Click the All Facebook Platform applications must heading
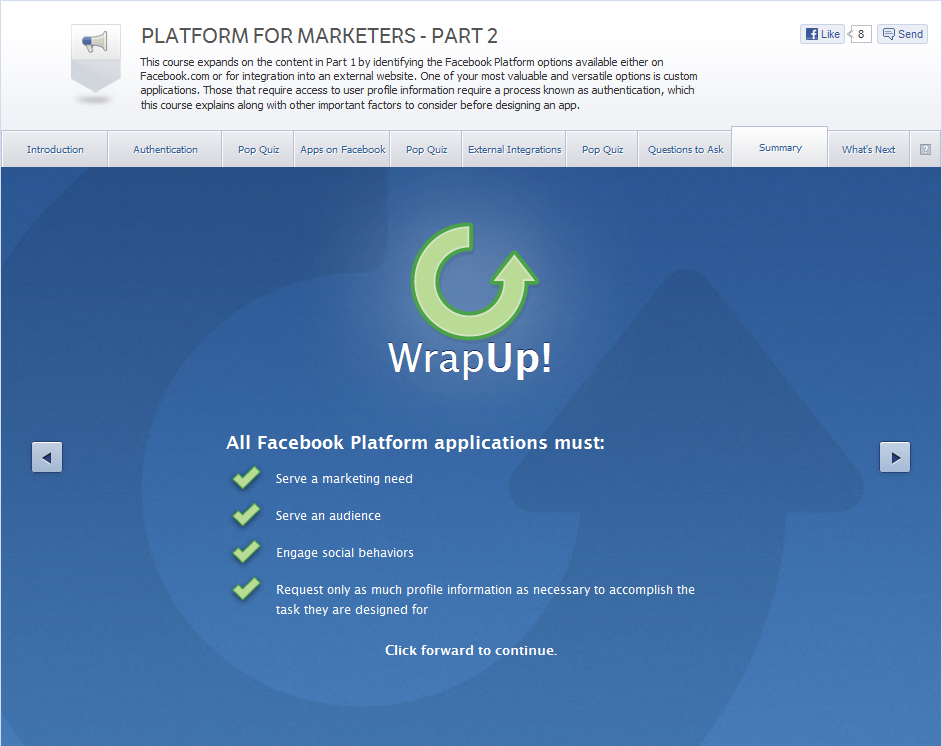The width and height of the screenshot is (942, 746). click(x=415, y=443)
